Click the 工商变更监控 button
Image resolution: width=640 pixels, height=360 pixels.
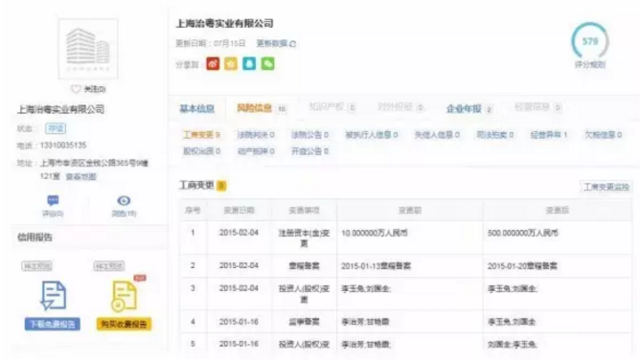(x=606, y=187)
